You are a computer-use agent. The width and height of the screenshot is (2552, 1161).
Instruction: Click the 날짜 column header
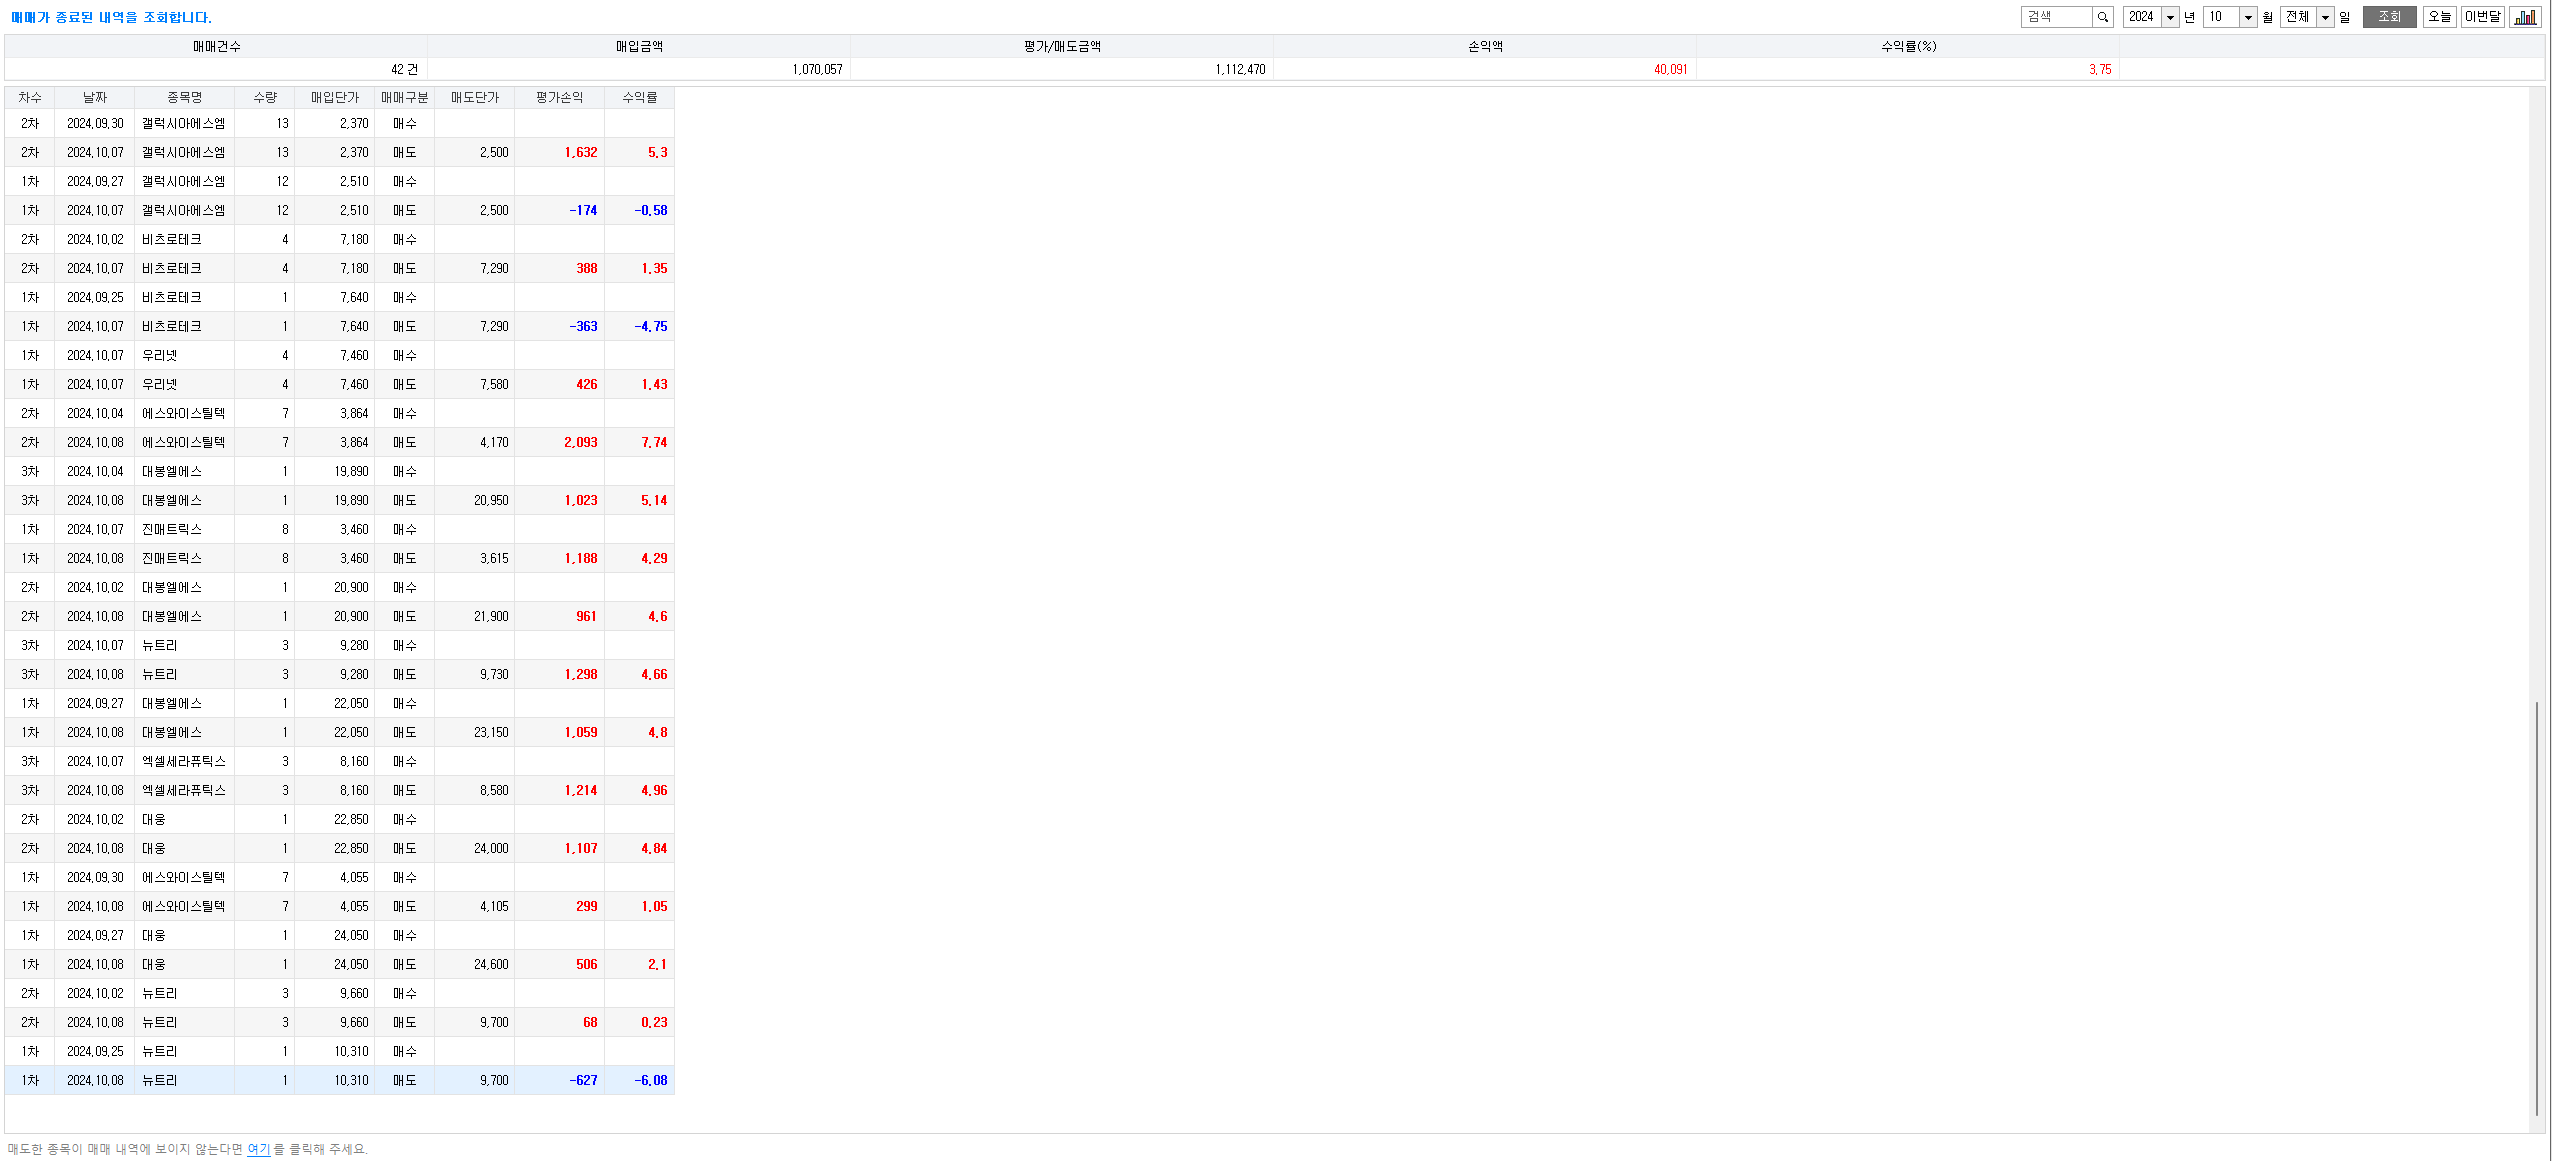(94, 97)
